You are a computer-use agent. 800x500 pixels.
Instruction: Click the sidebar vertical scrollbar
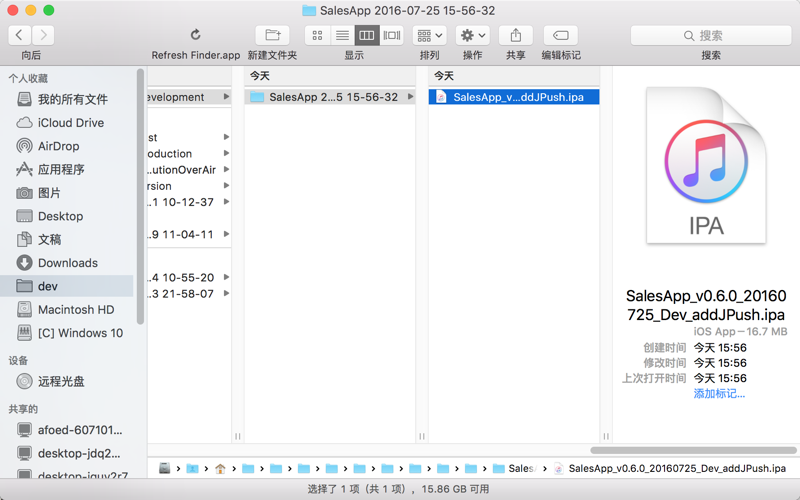[140, 196]
